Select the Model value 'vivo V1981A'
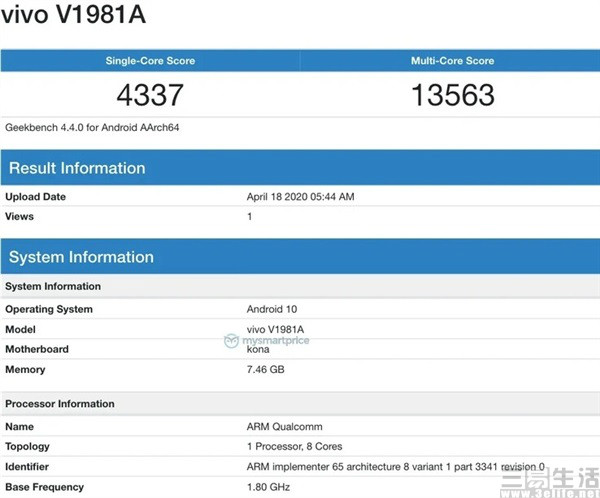The image size is (600, 498). (x=276, y=329)
